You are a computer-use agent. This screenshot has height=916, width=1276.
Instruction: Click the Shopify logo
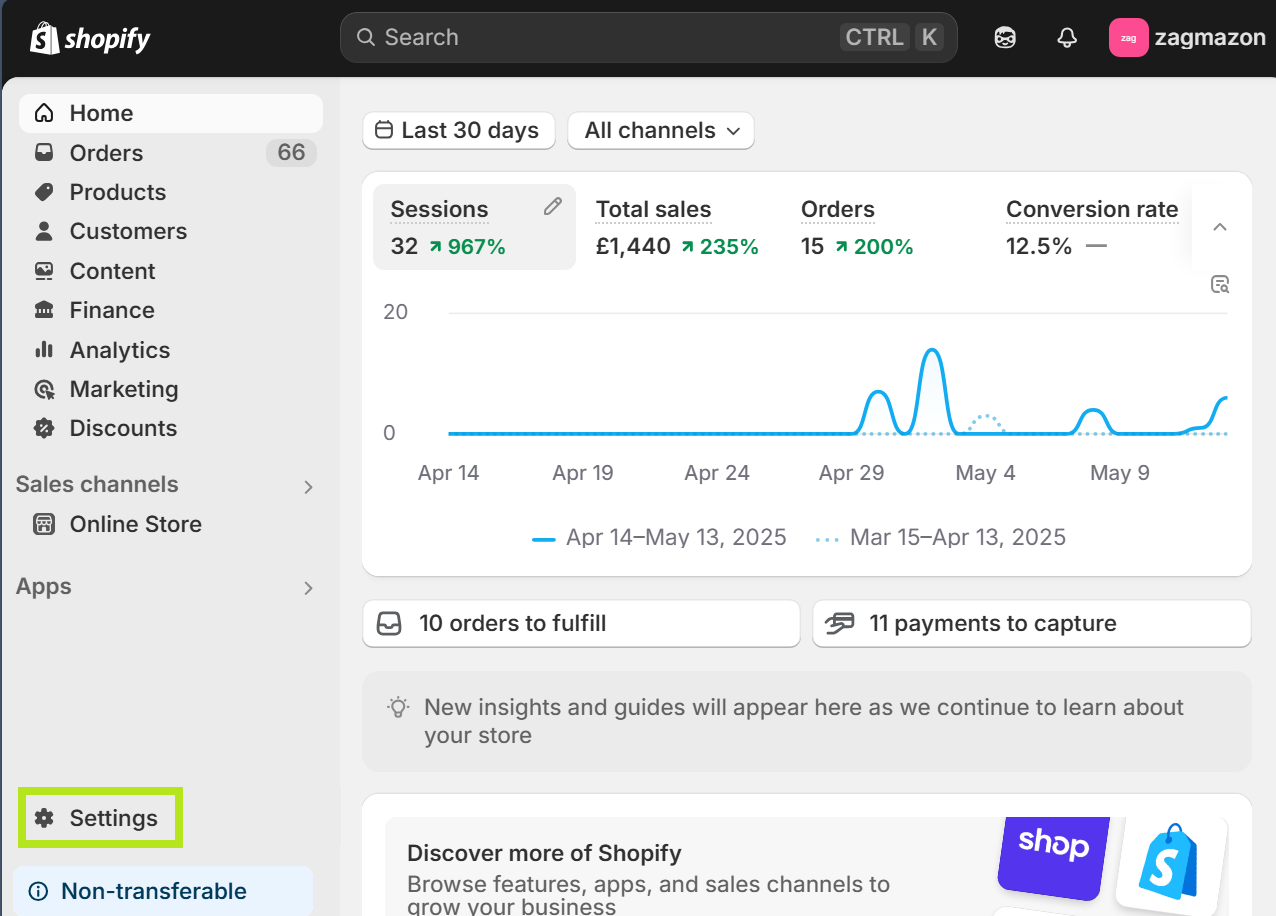tap(90, 38)
